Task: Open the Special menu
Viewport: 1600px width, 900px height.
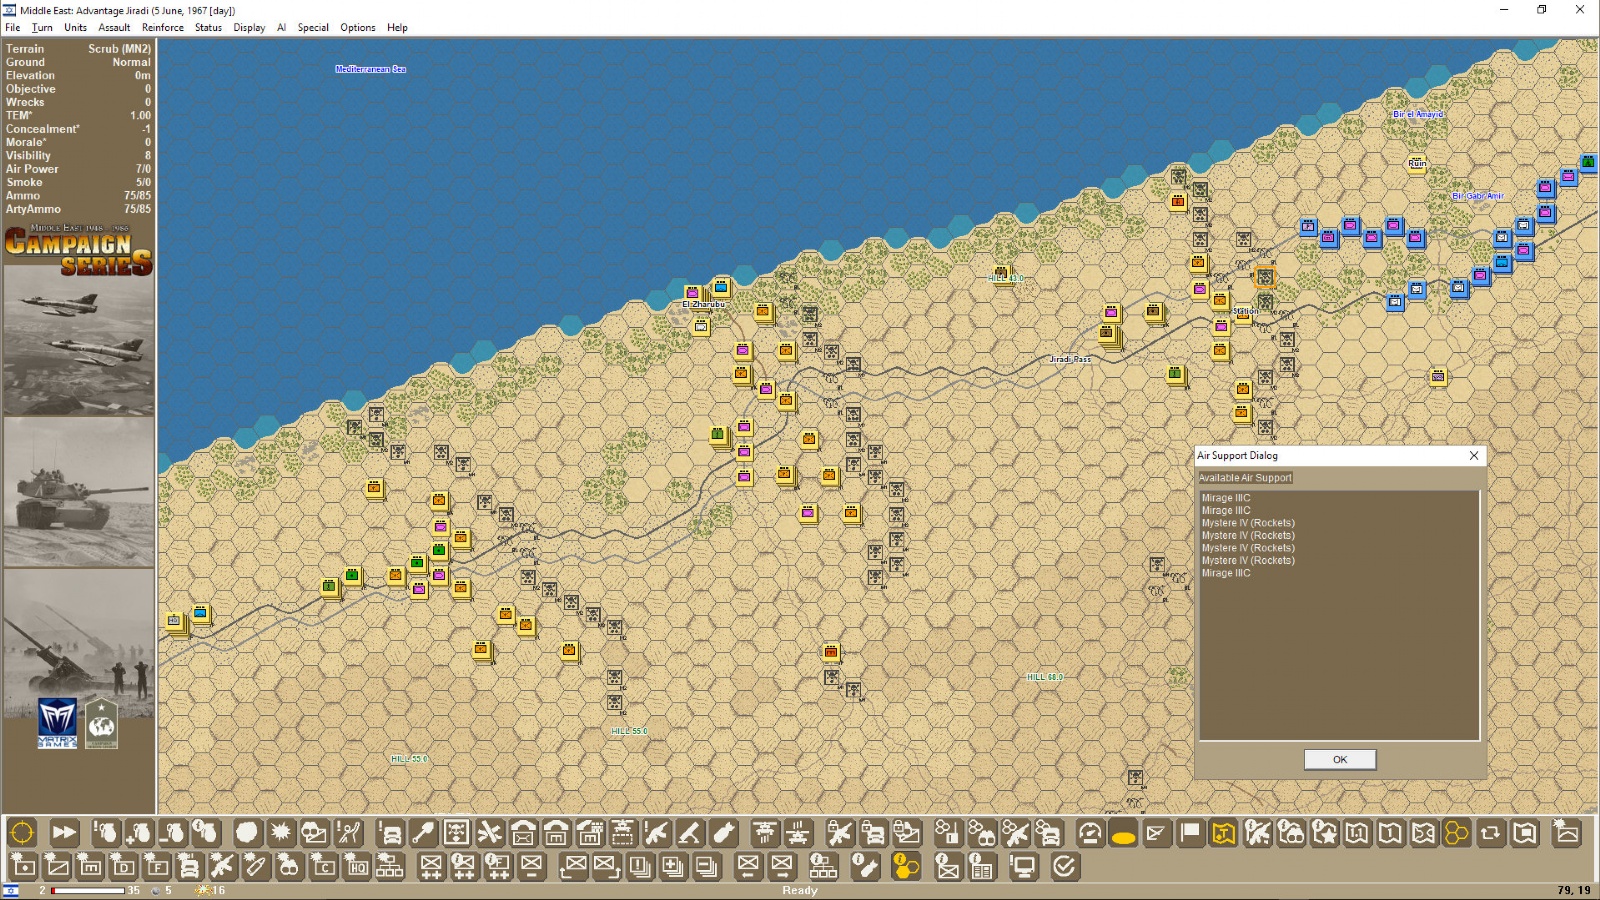Action: 313,27
